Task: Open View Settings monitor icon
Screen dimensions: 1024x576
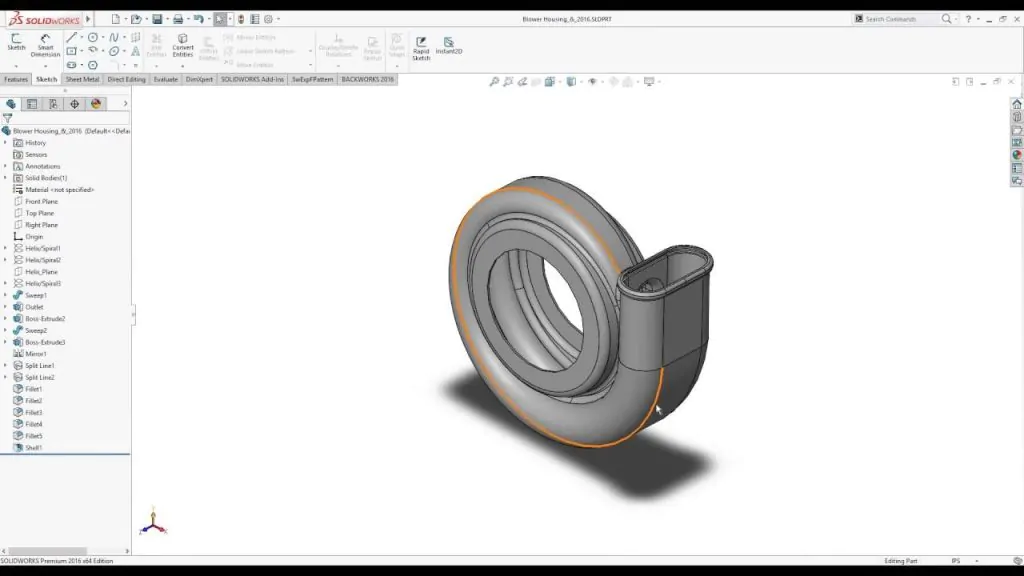Action: click(x=648, y=82)
